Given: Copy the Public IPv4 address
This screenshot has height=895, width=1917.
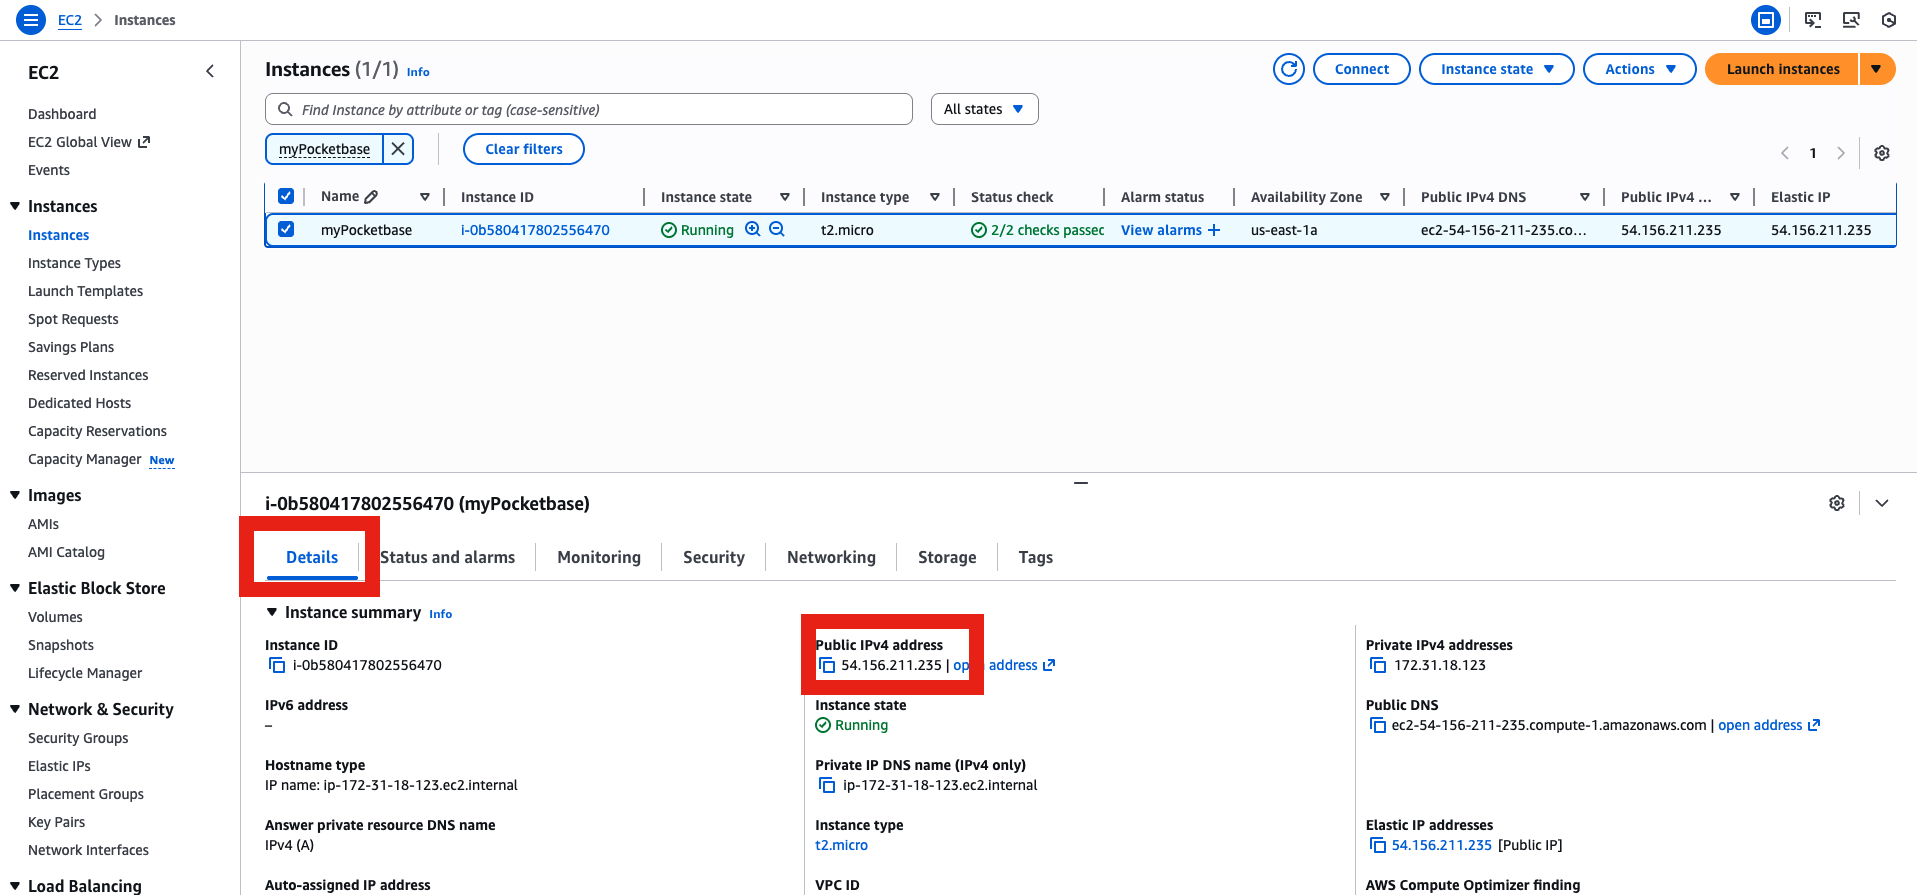Looking at the screenshot, I should [x=827, y=665].
